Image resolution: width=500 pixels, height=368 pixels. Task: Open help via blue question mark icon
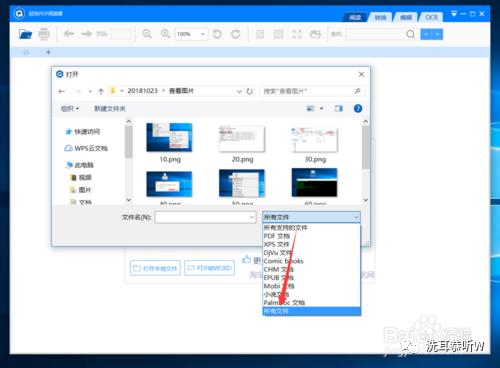pyautogui.click(x=358, y=108)
